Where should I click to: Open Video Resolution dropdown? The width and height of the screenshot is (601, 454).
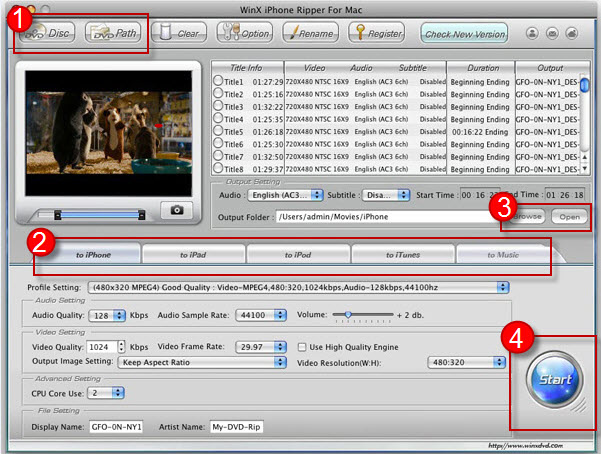click(466, 362)
